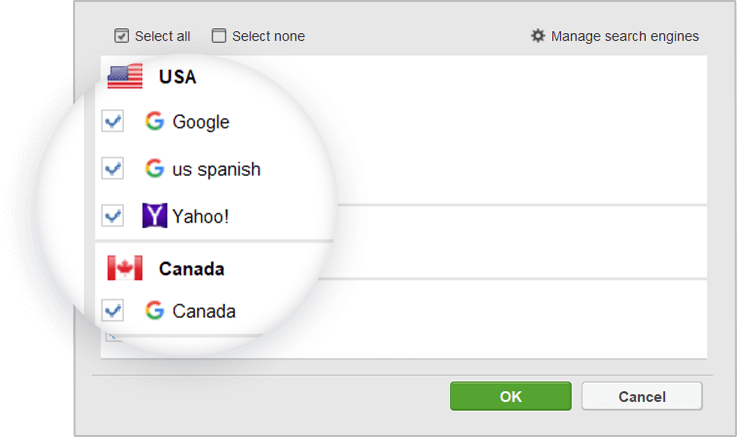
Task: Click the Select all label
Action: pyautogui.click(x=163, y=36)
